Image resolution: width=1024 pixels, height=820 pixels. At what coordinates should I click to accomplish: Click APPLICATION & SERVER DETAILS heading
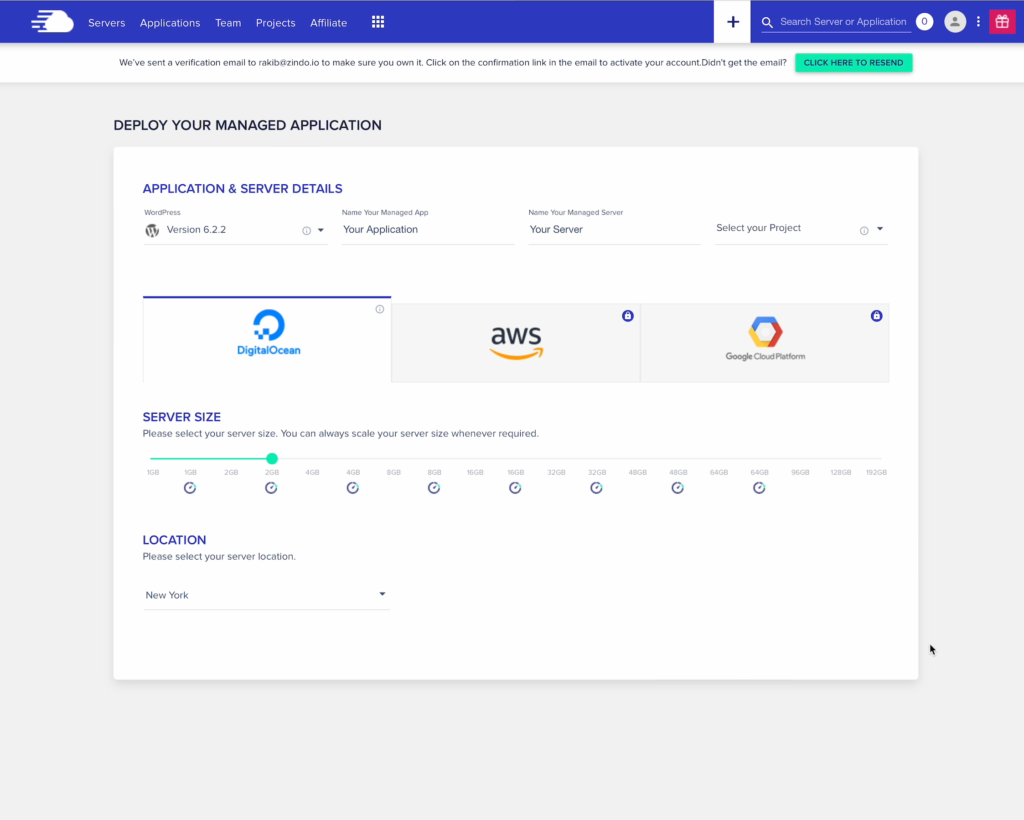tap(242, 189)
